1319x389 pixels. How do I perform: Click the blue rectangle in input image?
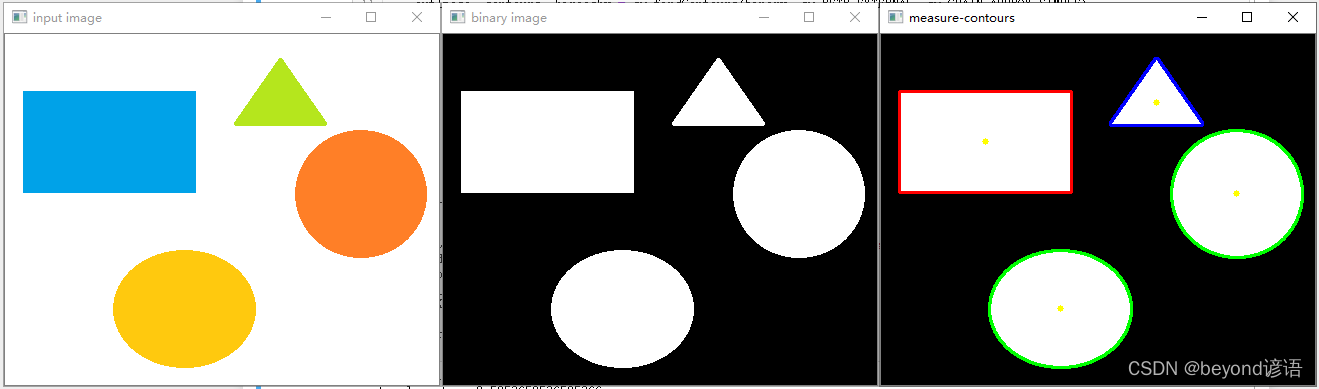[109, 142]
